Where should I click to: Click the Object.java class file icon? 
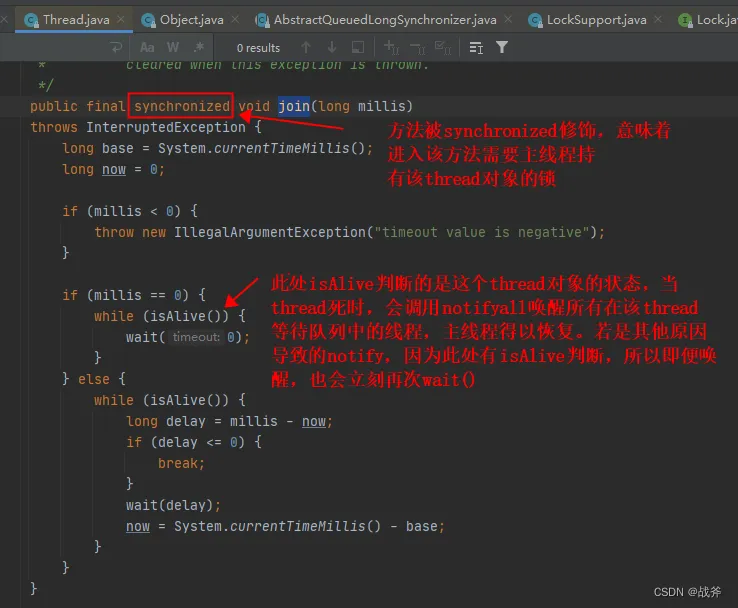tap(148, 20)
